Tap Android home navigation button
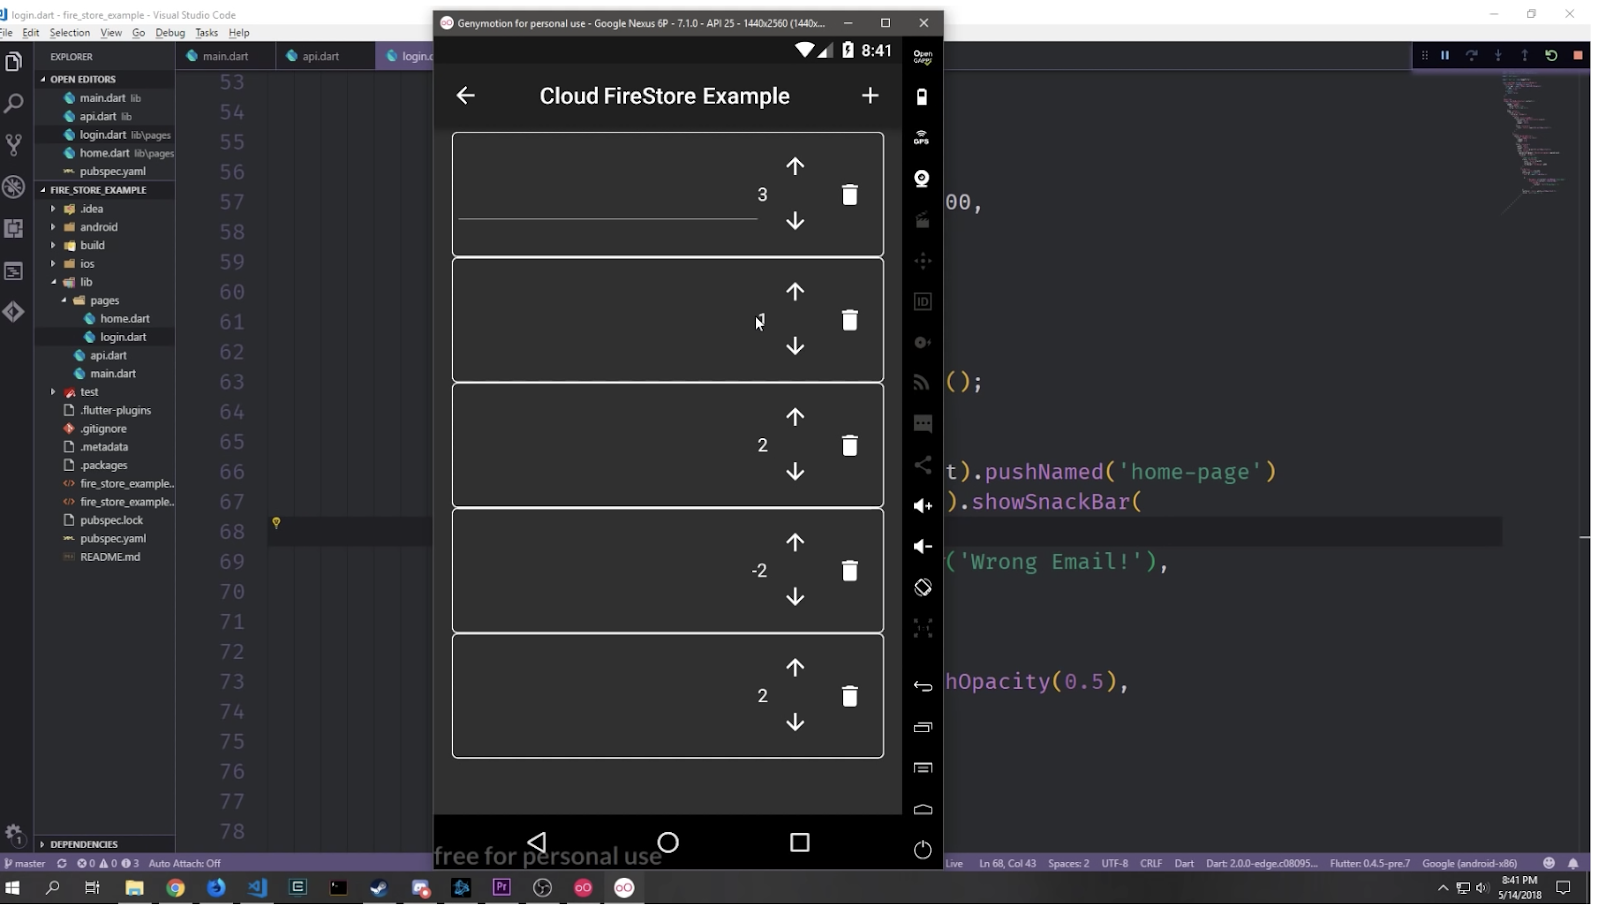Screen dimensions: 1600x906 (668, 842)
